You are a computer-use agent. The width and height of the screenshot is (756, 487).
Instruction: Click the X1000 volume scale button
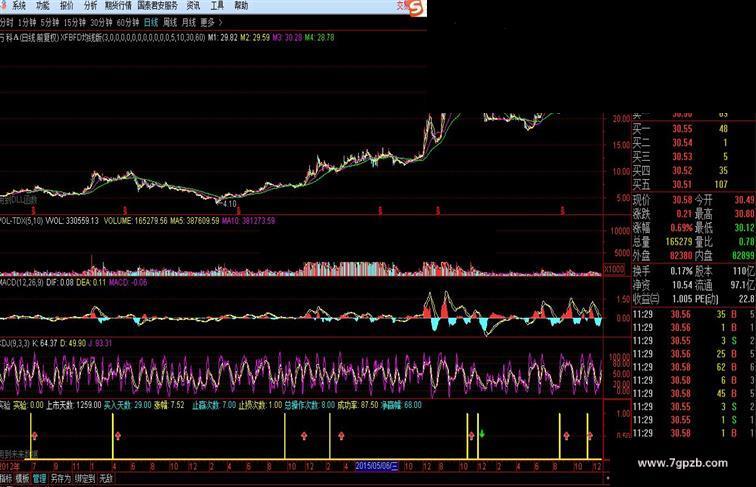click(614, 269)
